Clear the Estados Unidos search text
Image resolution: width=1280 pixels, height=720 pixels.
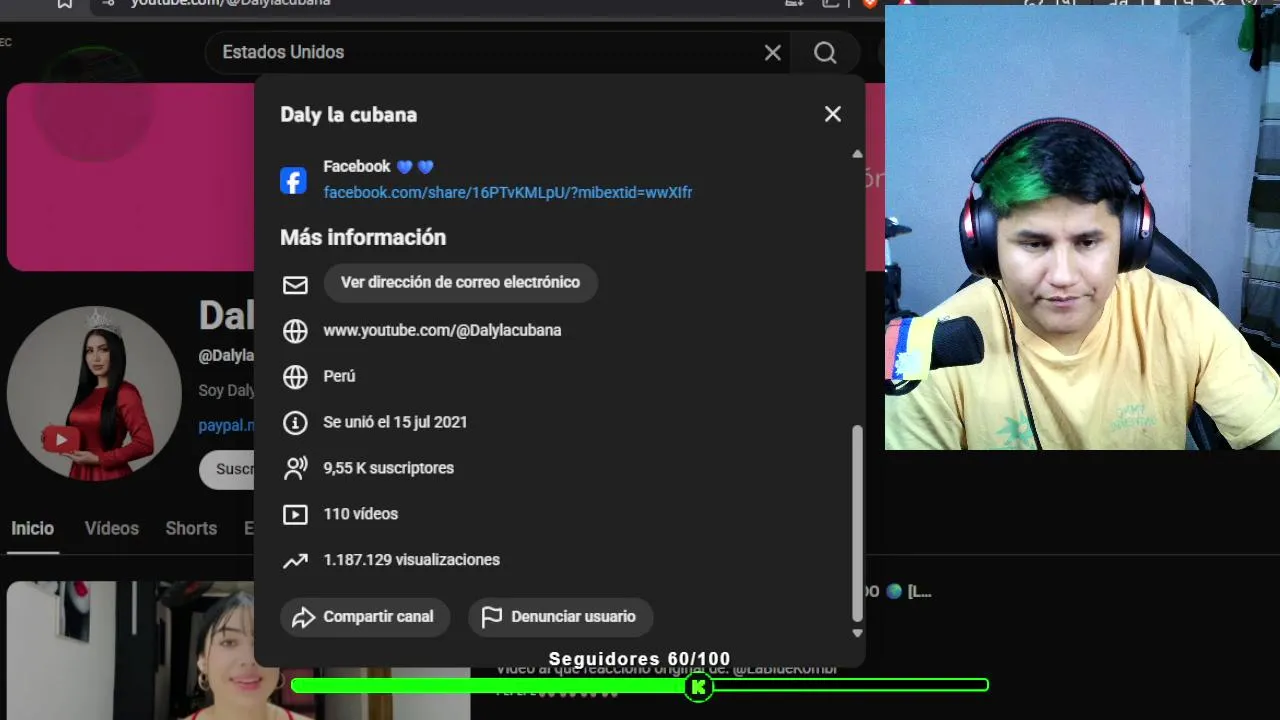pyautogui.click(x=772, y=53)
